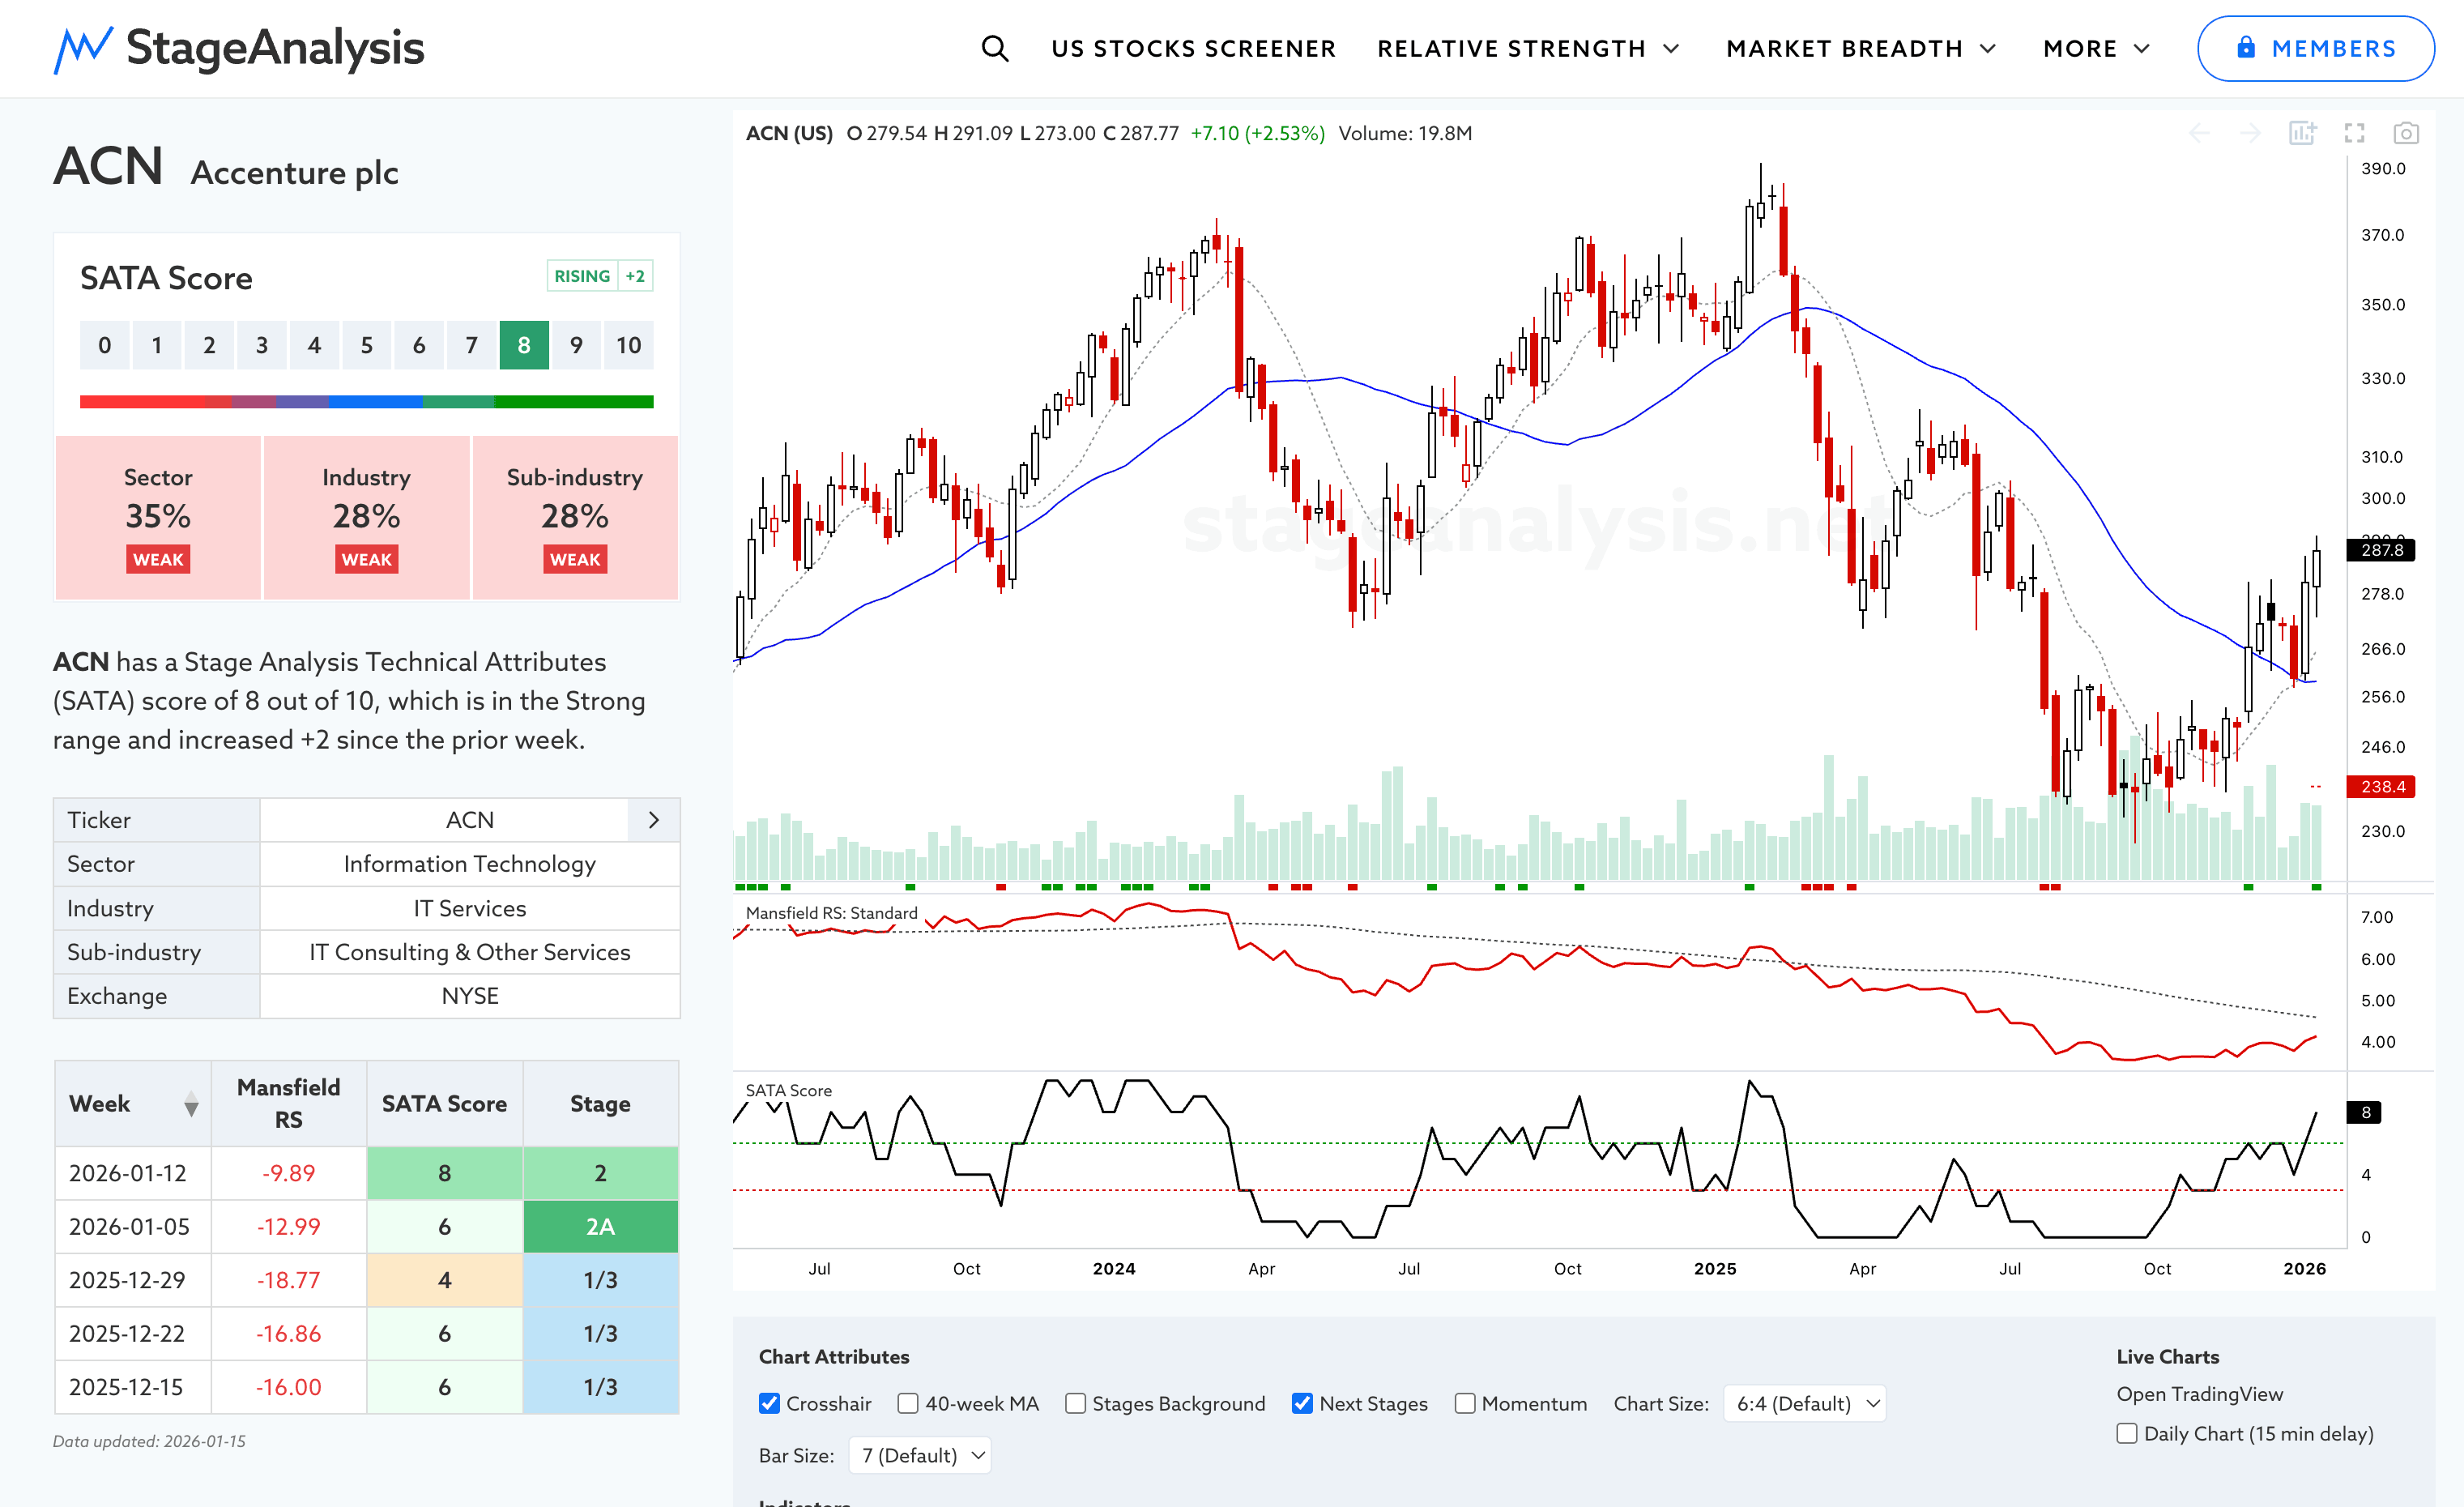Screen dimensions: 2464x1507
Task: Enable the 40-week MA checkbox
Action: tap(908, 1403)
